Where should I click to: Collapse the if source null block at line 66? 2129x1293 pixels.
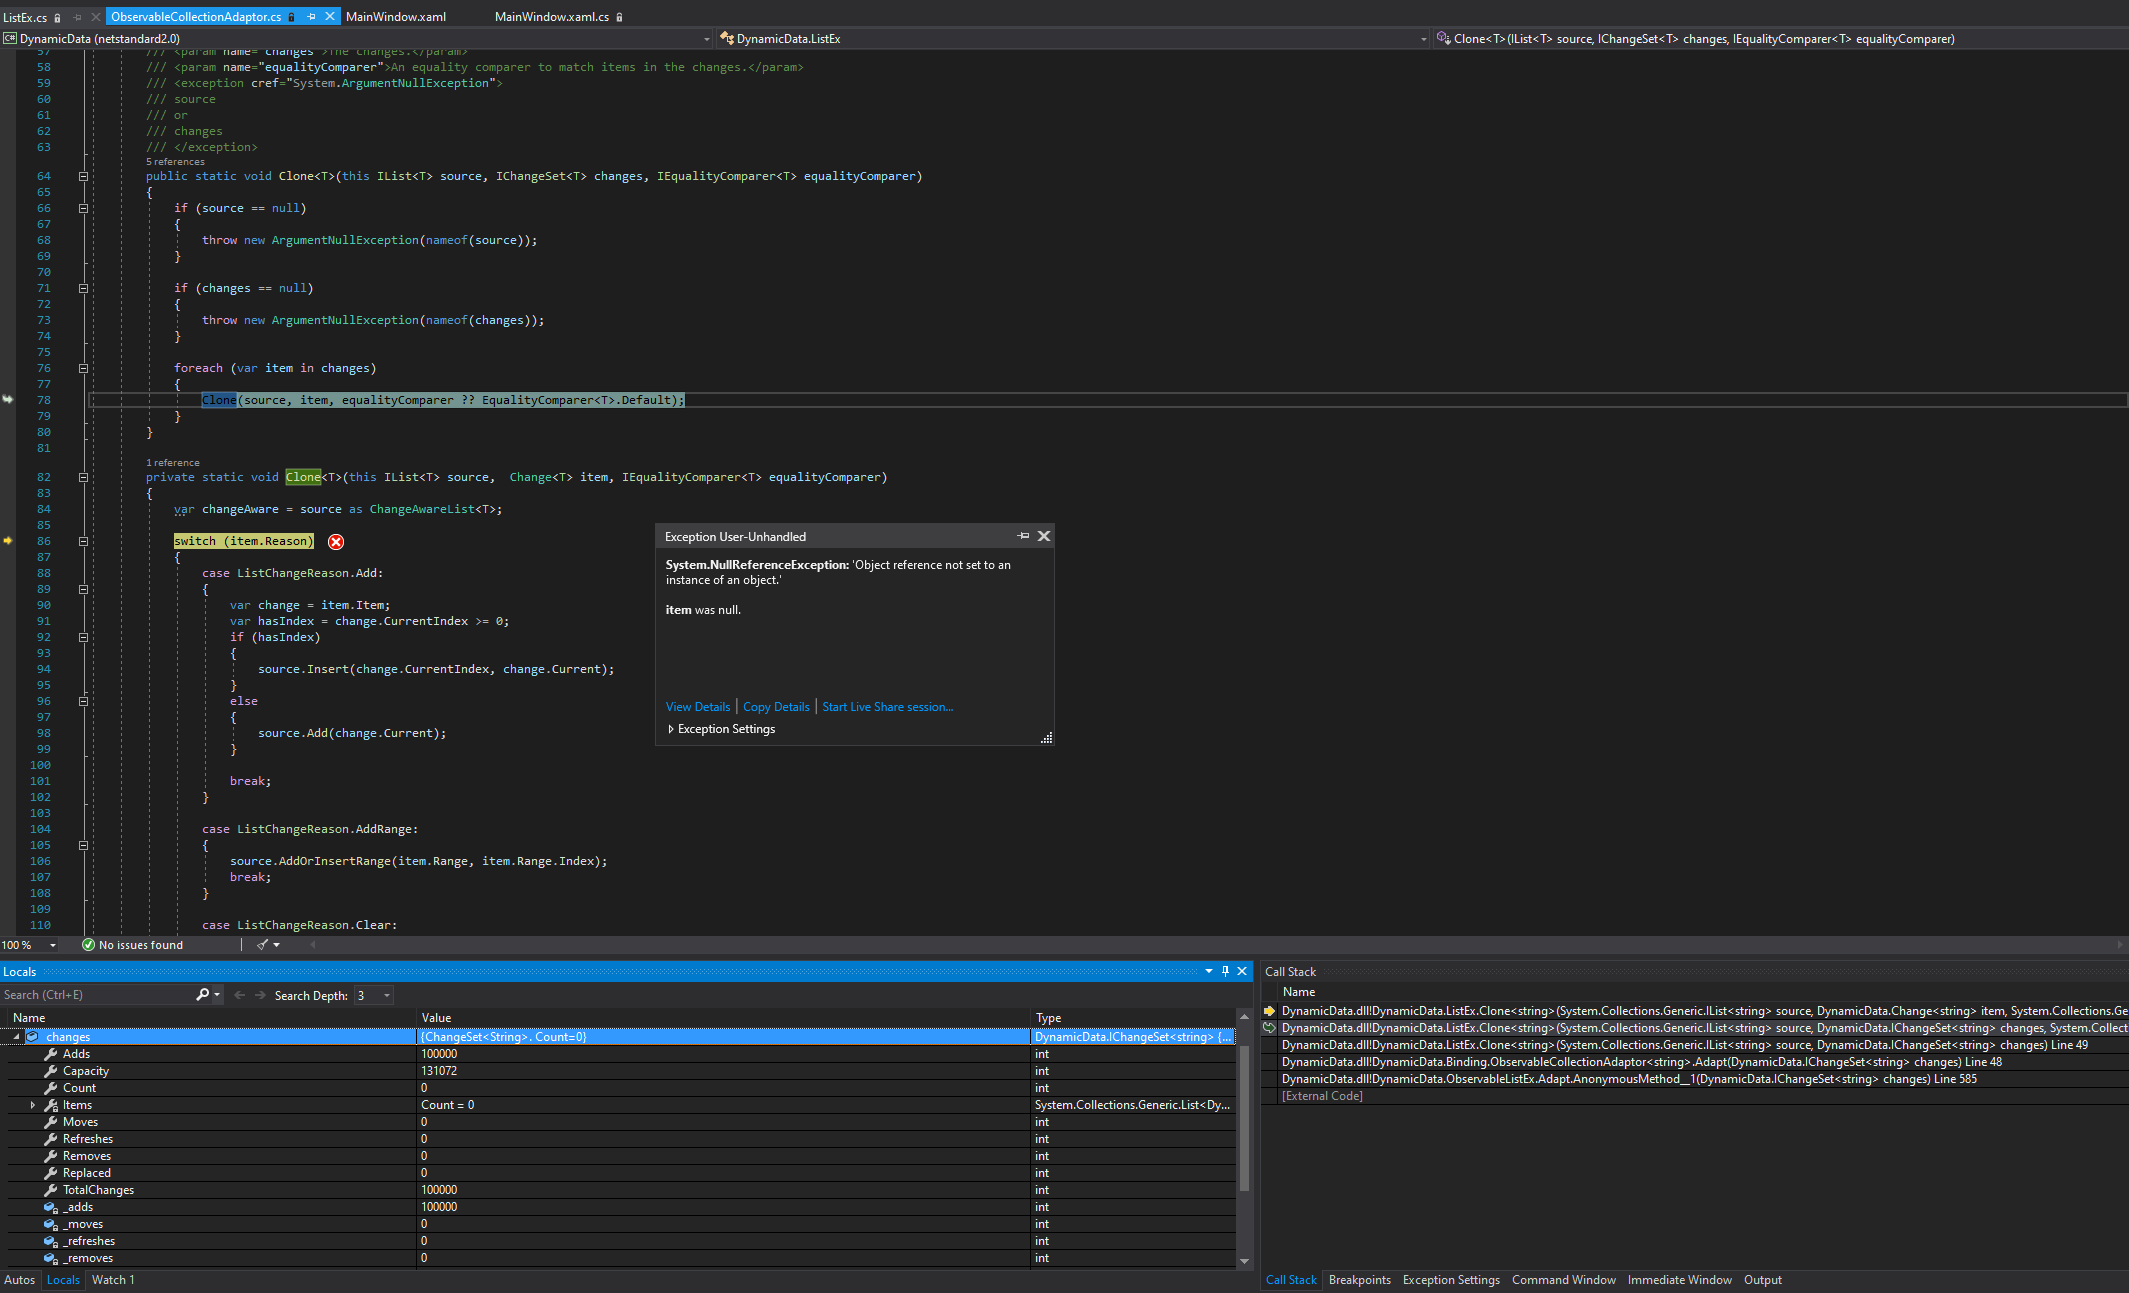pyautogui.click(x=83, y=208)
